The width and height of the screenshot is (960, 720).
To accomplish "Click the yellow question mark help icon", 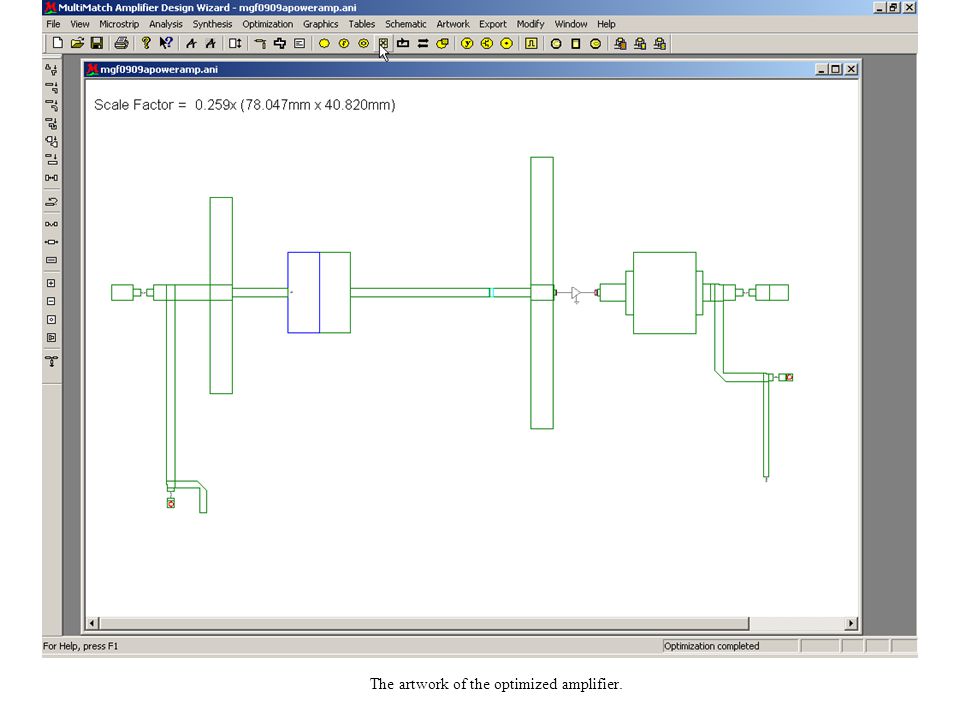I will 146,43.
